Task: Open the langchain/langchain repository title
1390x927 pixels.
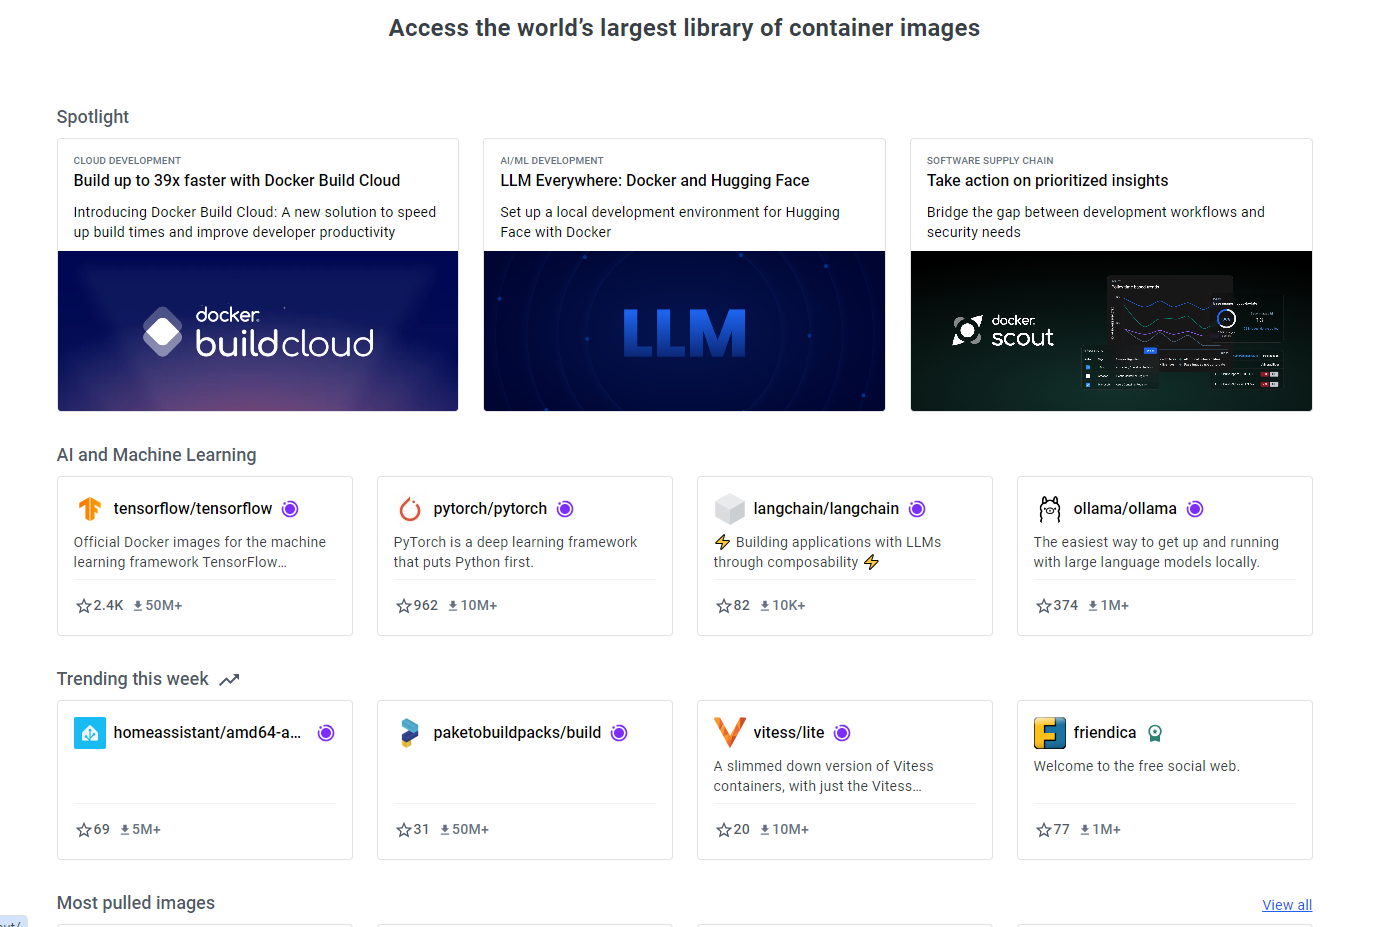Action: (x=826, y=509)
